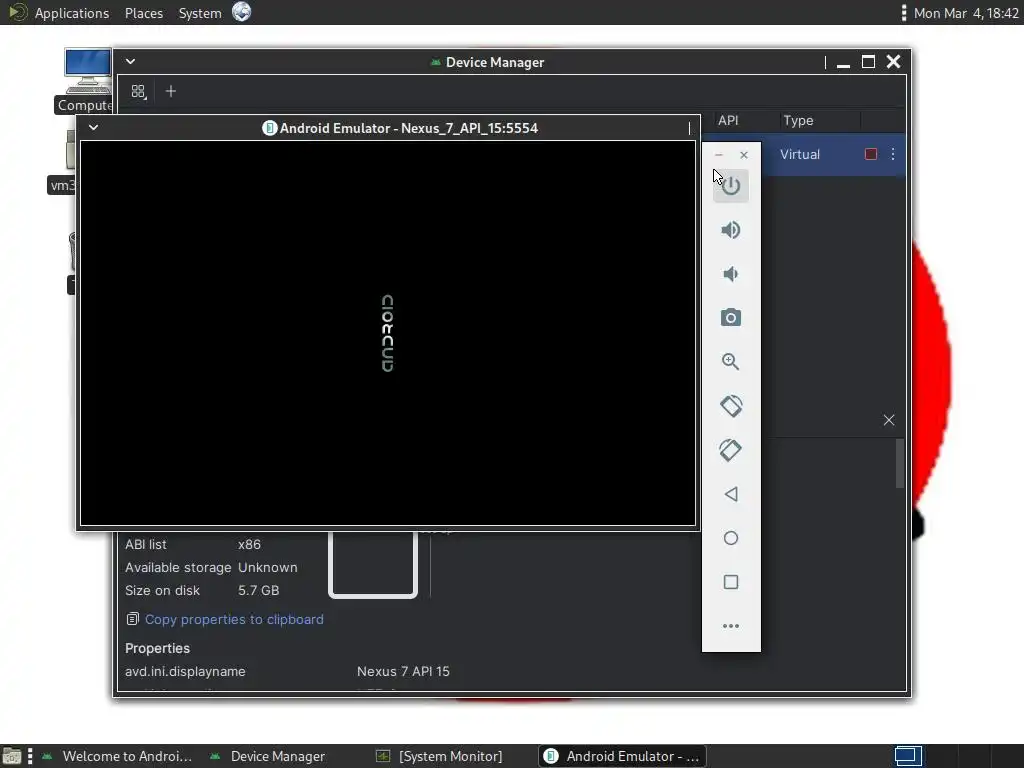Raise volume in emulator toolbar
Image resolution: width=1024 pixels, height=768 pixels.
[731, 230]
